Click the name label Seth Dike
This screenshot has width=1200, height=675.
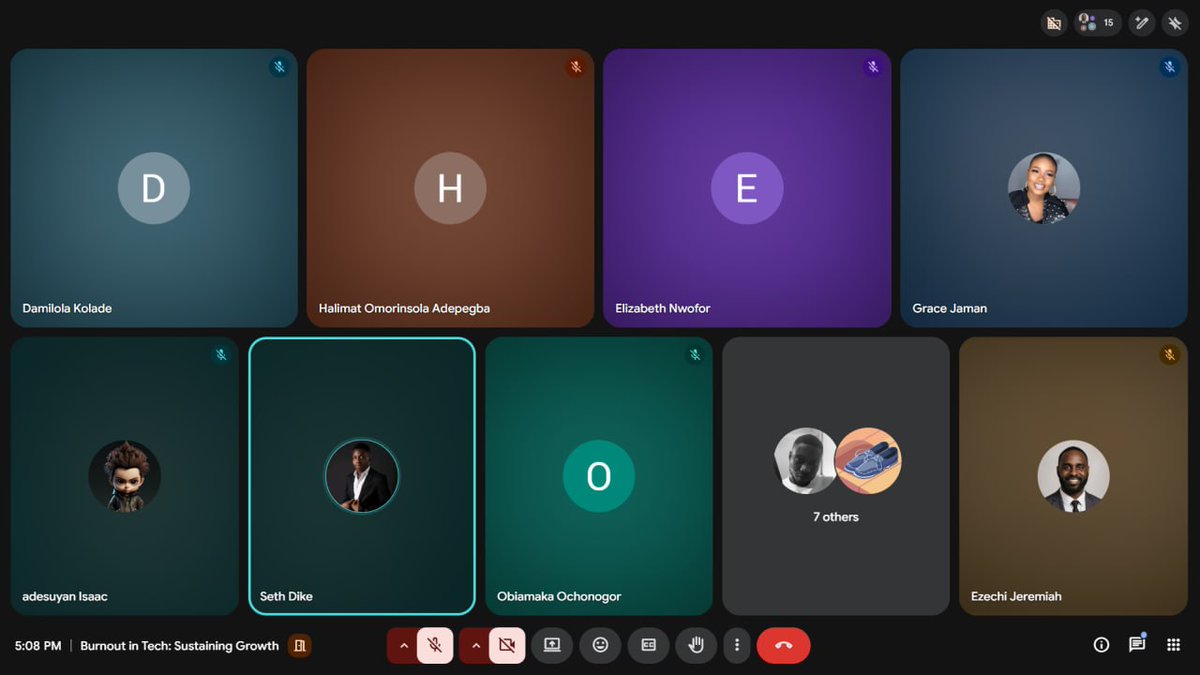(x=286, y=596)
